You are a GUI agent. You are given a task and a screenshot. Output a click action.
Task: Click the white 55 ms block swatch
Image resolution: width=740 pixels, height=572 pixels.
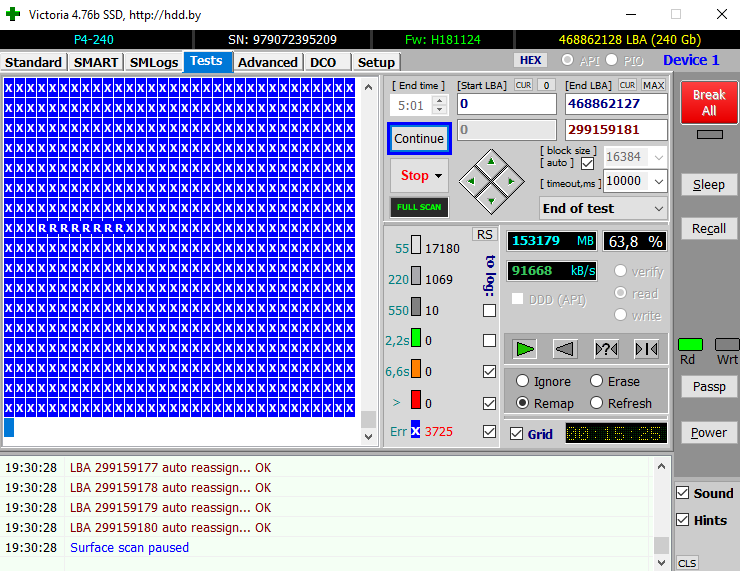coord(416,244)
